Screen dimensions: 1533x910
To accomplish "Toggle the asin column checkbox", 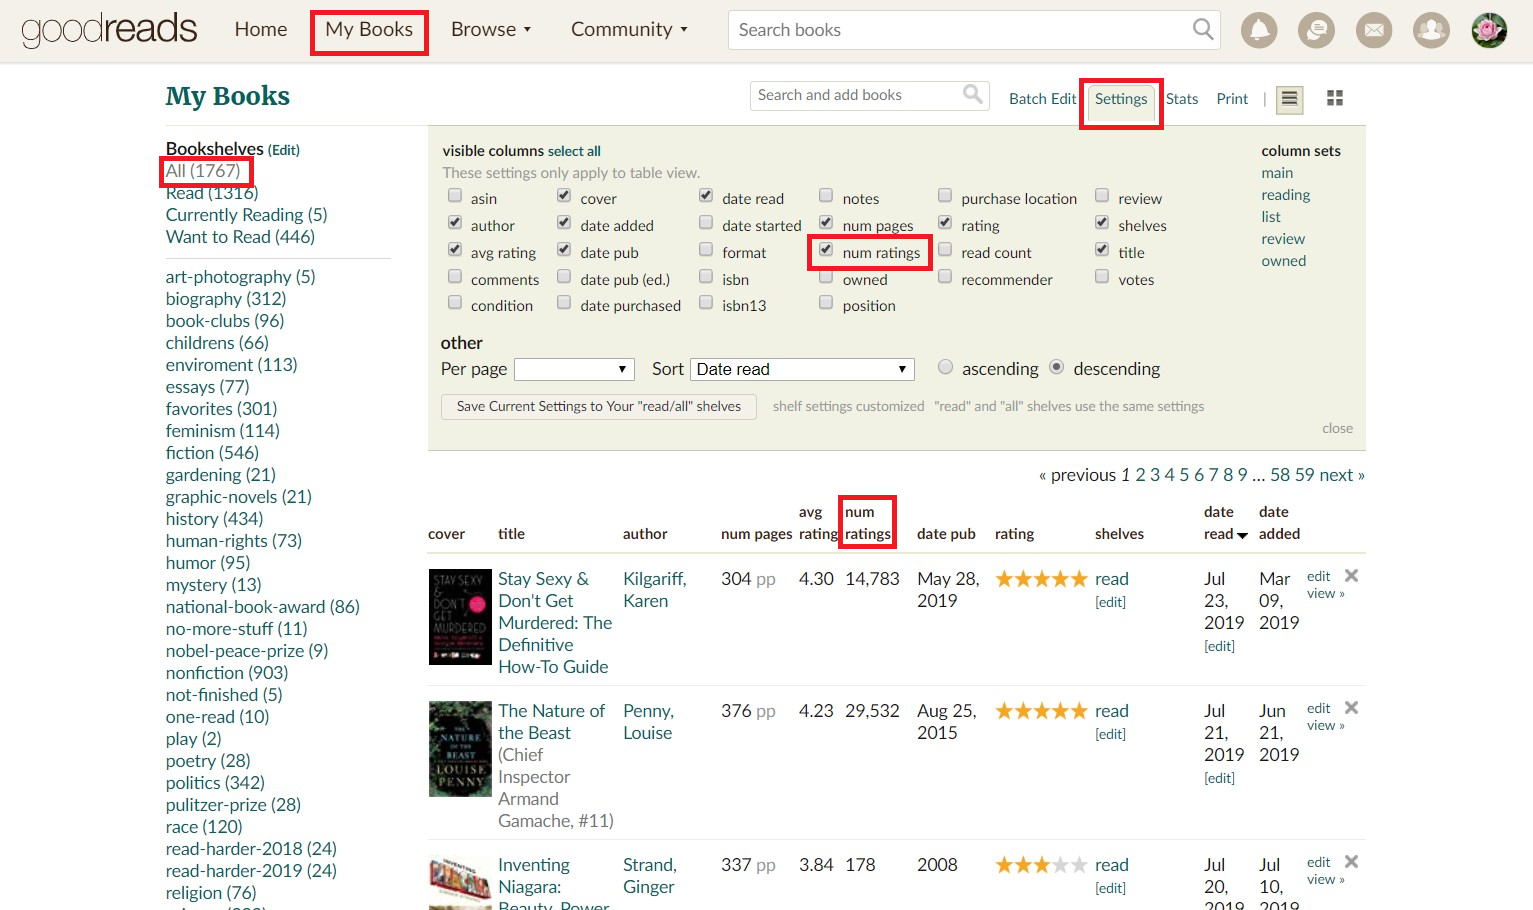I will pos(455,196).
